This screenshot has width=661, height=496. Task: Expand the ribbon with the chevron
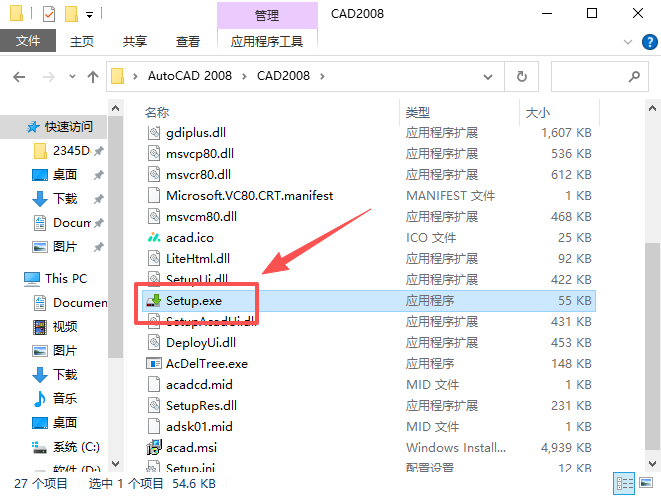(628, 42)
